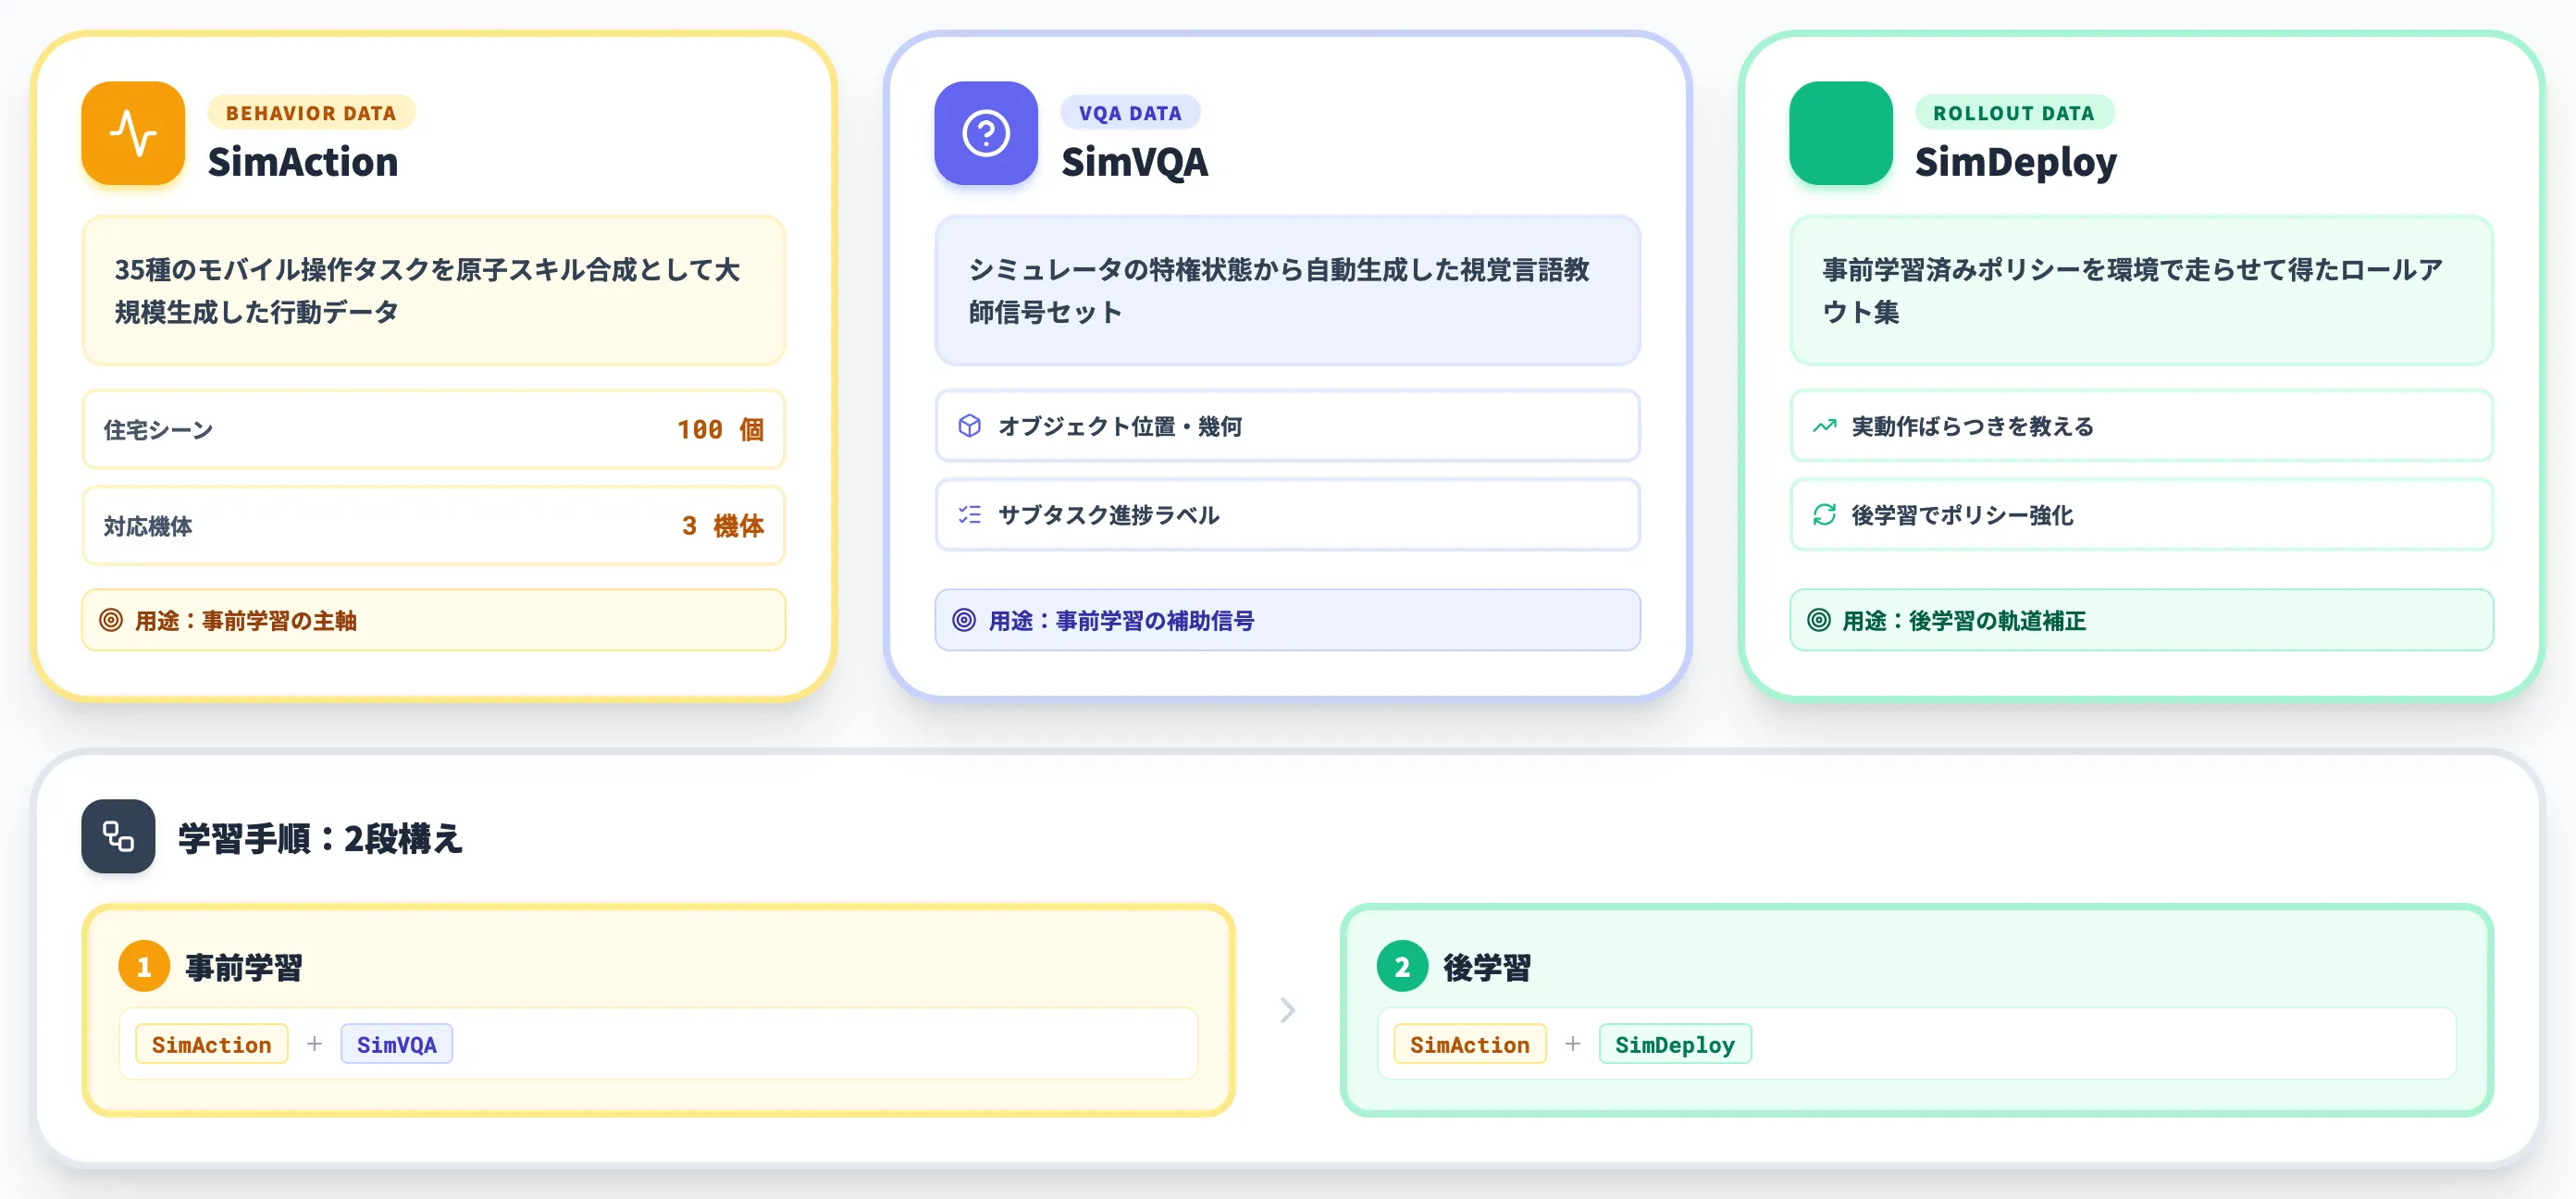Click the SimVQA description starting シミュレータの特権状態

pos(1279,291)
